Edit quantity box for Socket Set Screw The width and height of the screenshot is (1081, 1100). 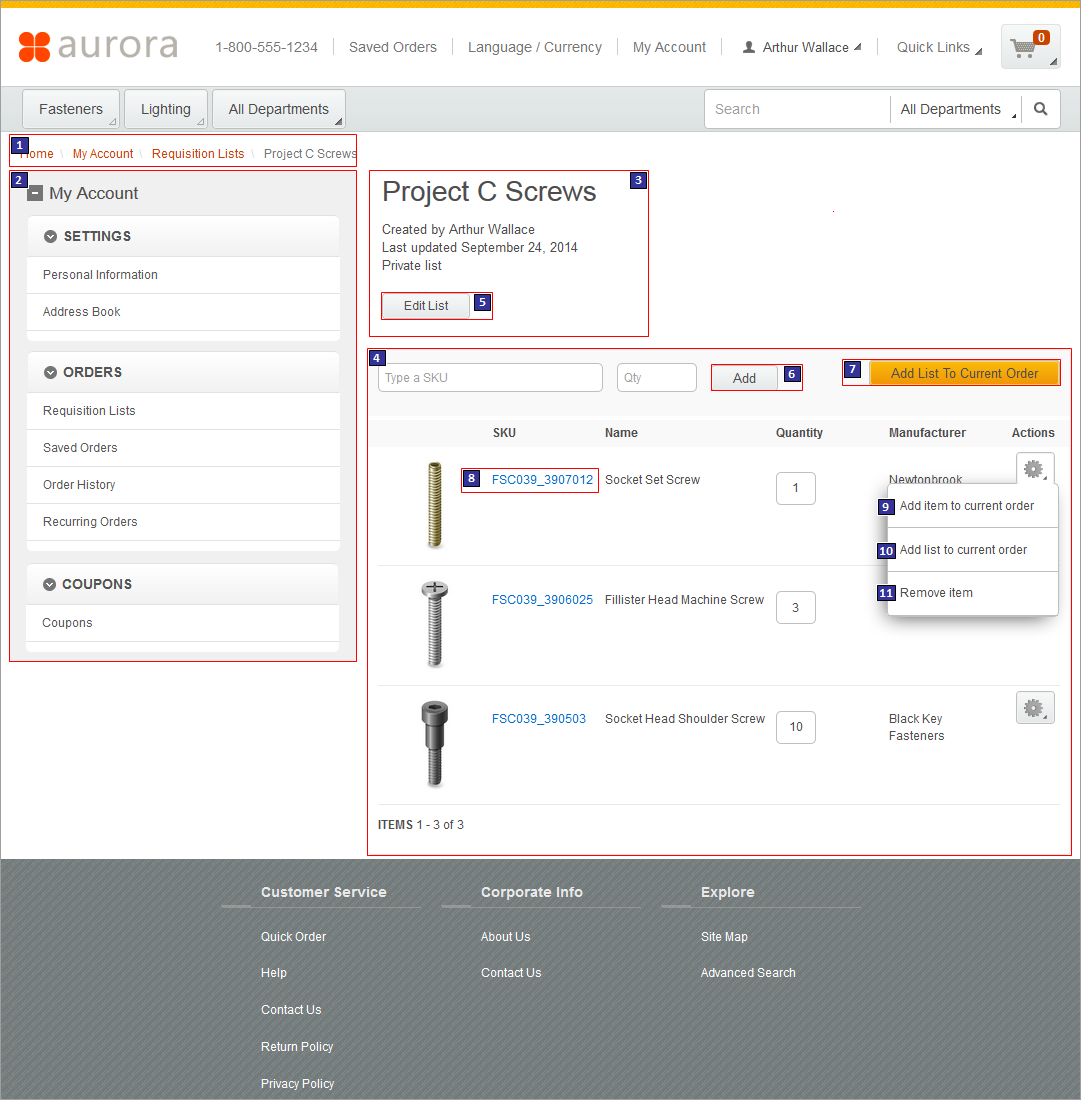coord(795,488)
